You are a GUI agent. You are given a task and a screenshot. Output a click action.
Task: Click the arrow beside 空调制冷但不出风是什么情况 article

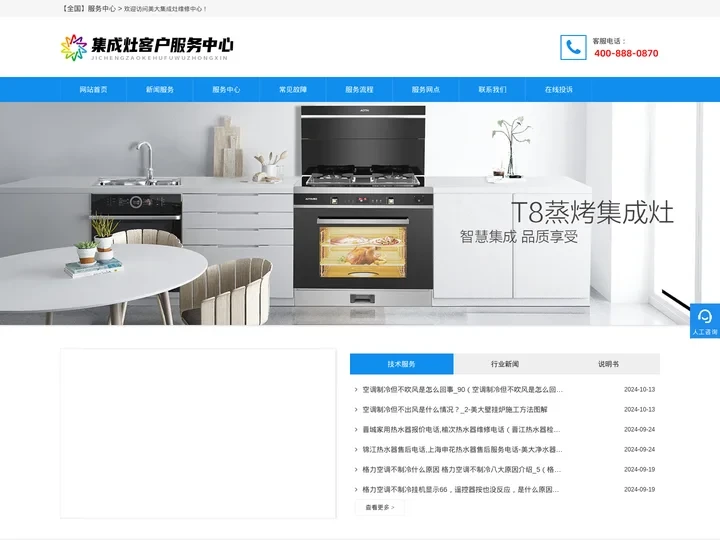(x=356, y=410)
